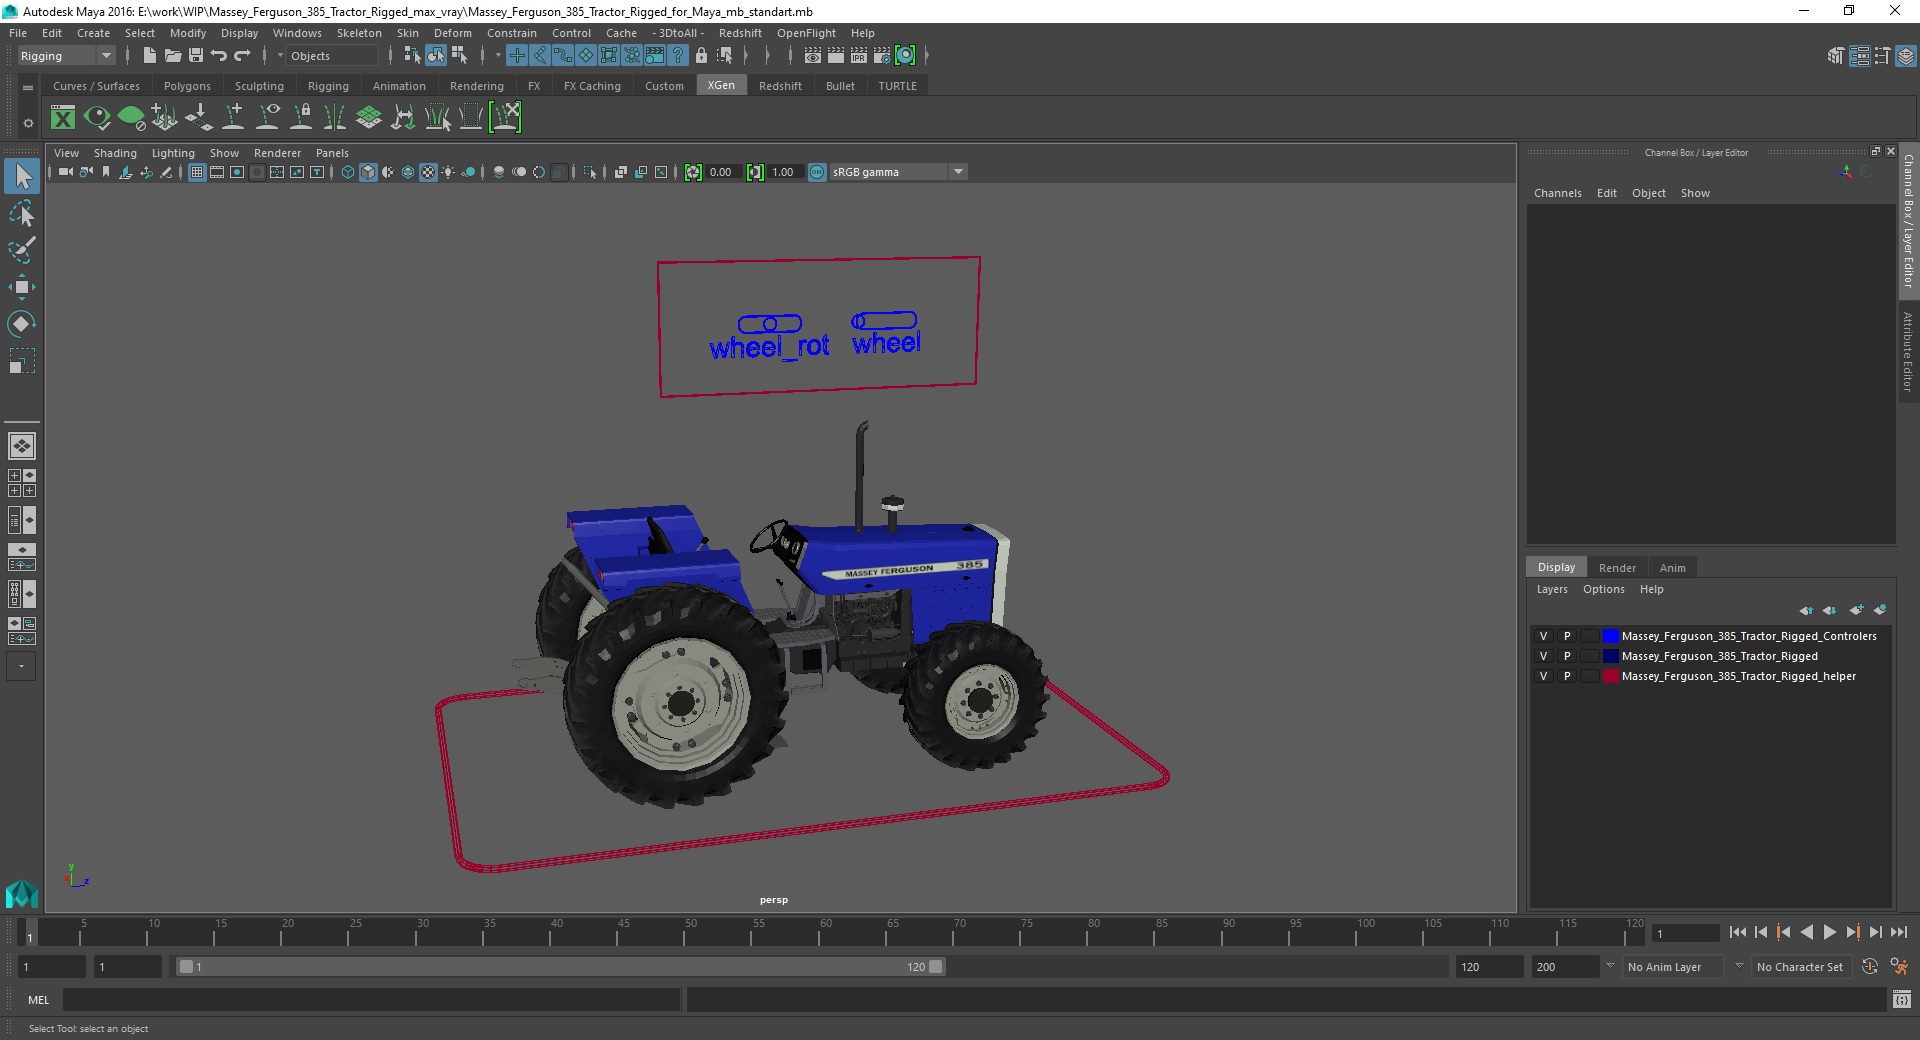Start IPR render
Screen dimensions: 1920x1040
(x=859, y=56)
